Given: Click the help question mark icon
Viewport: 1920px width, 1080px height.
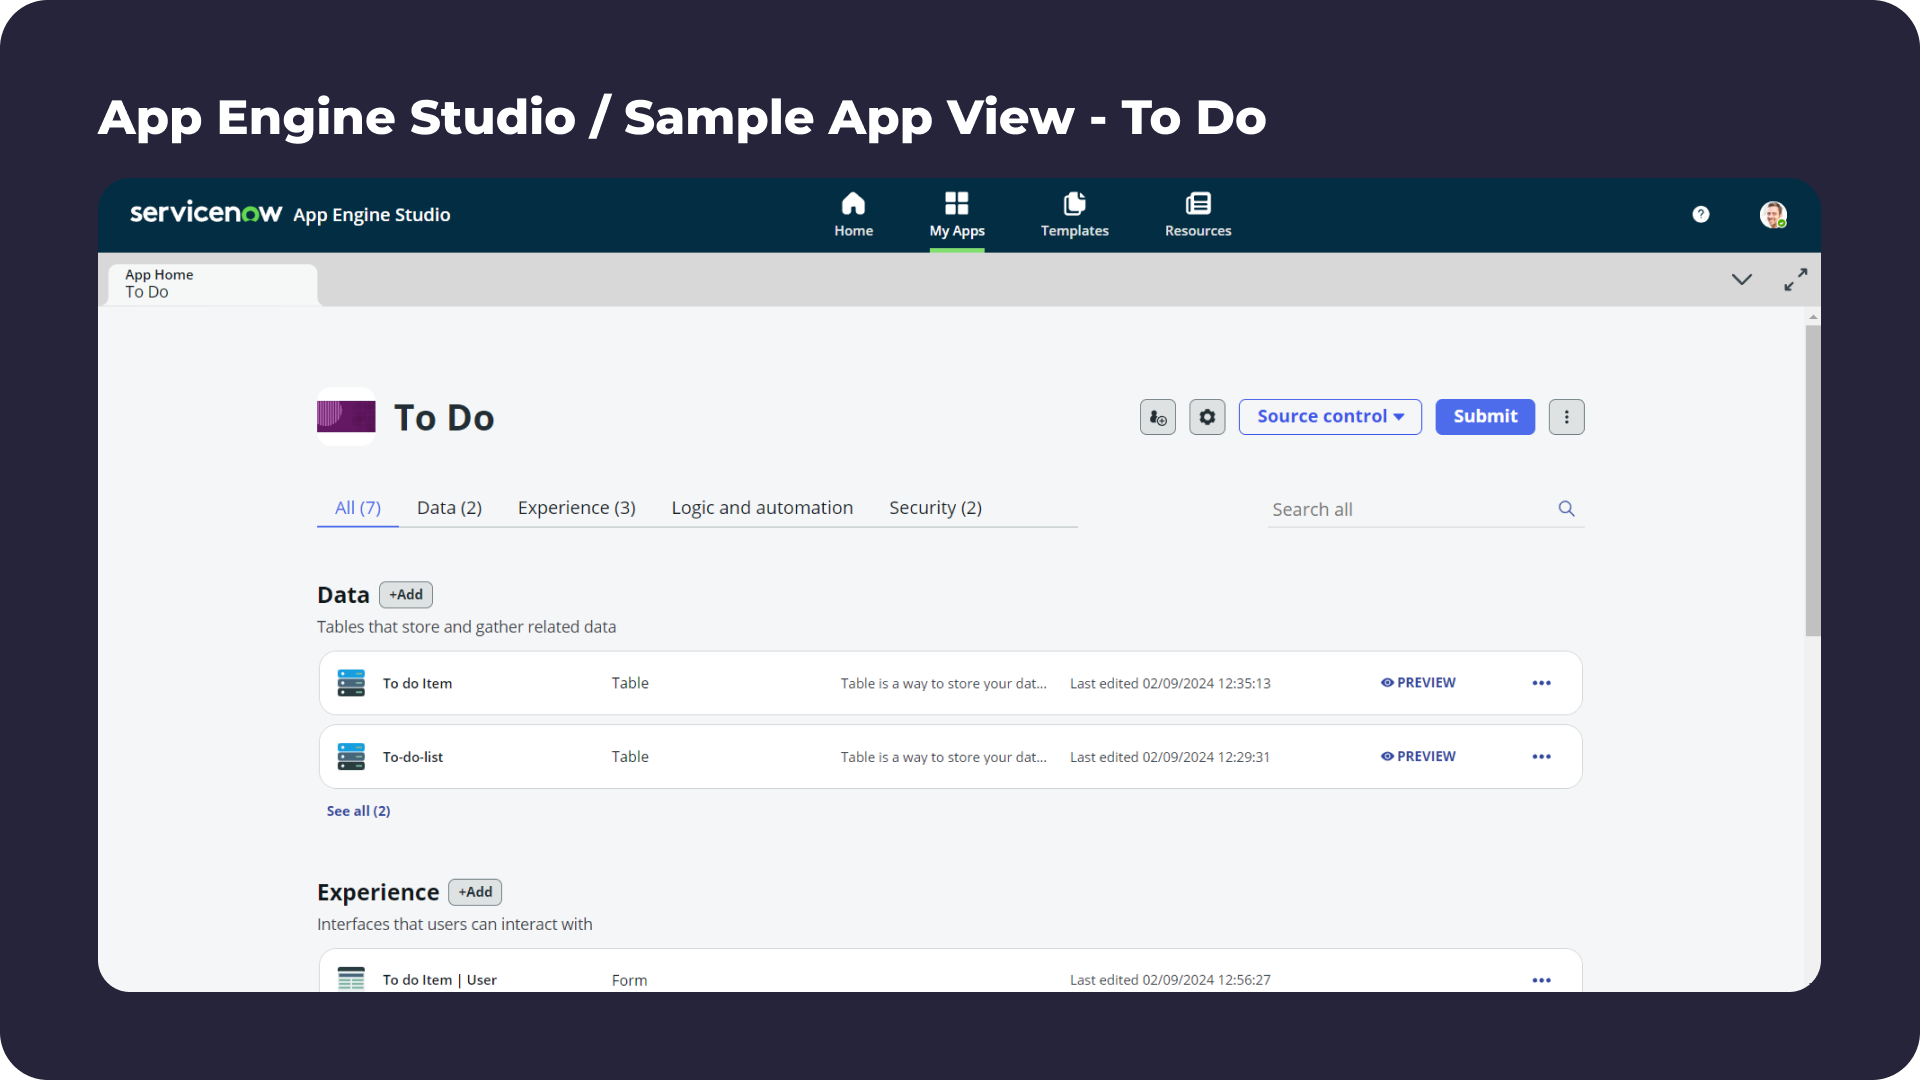Looking at the screenshot, I should coord(1701,214).
